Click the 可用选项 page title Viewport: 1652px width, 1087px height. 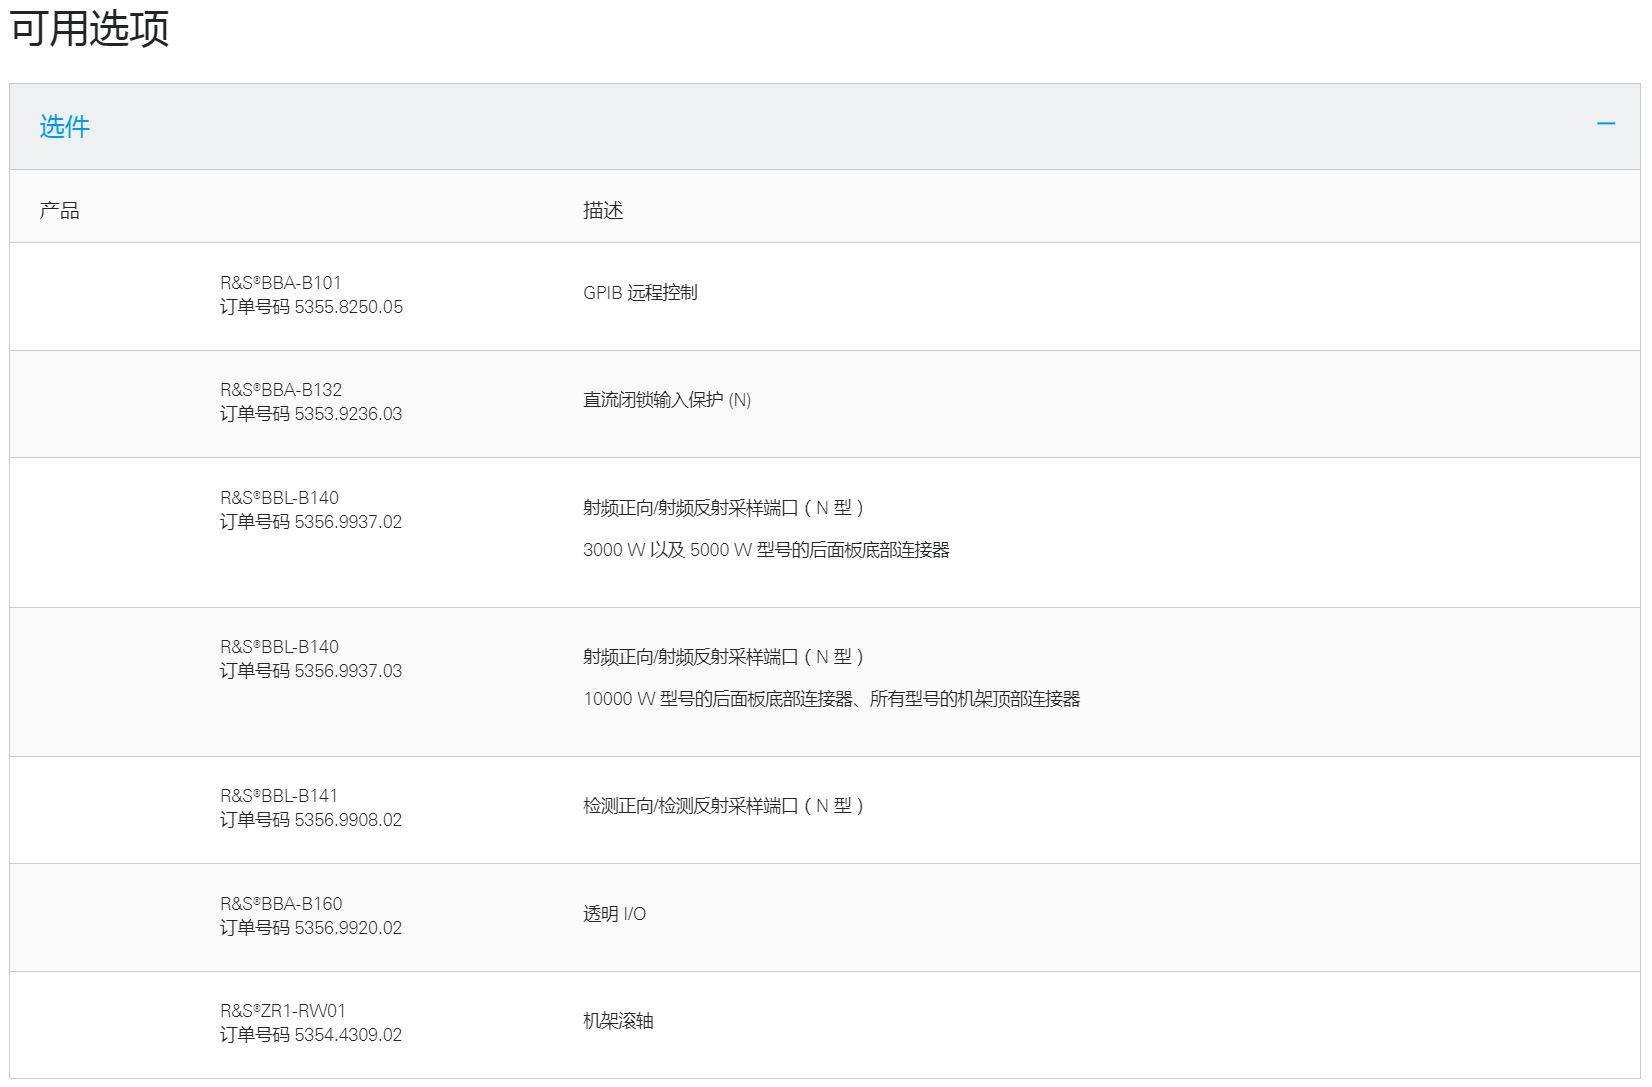coord(90,28)
